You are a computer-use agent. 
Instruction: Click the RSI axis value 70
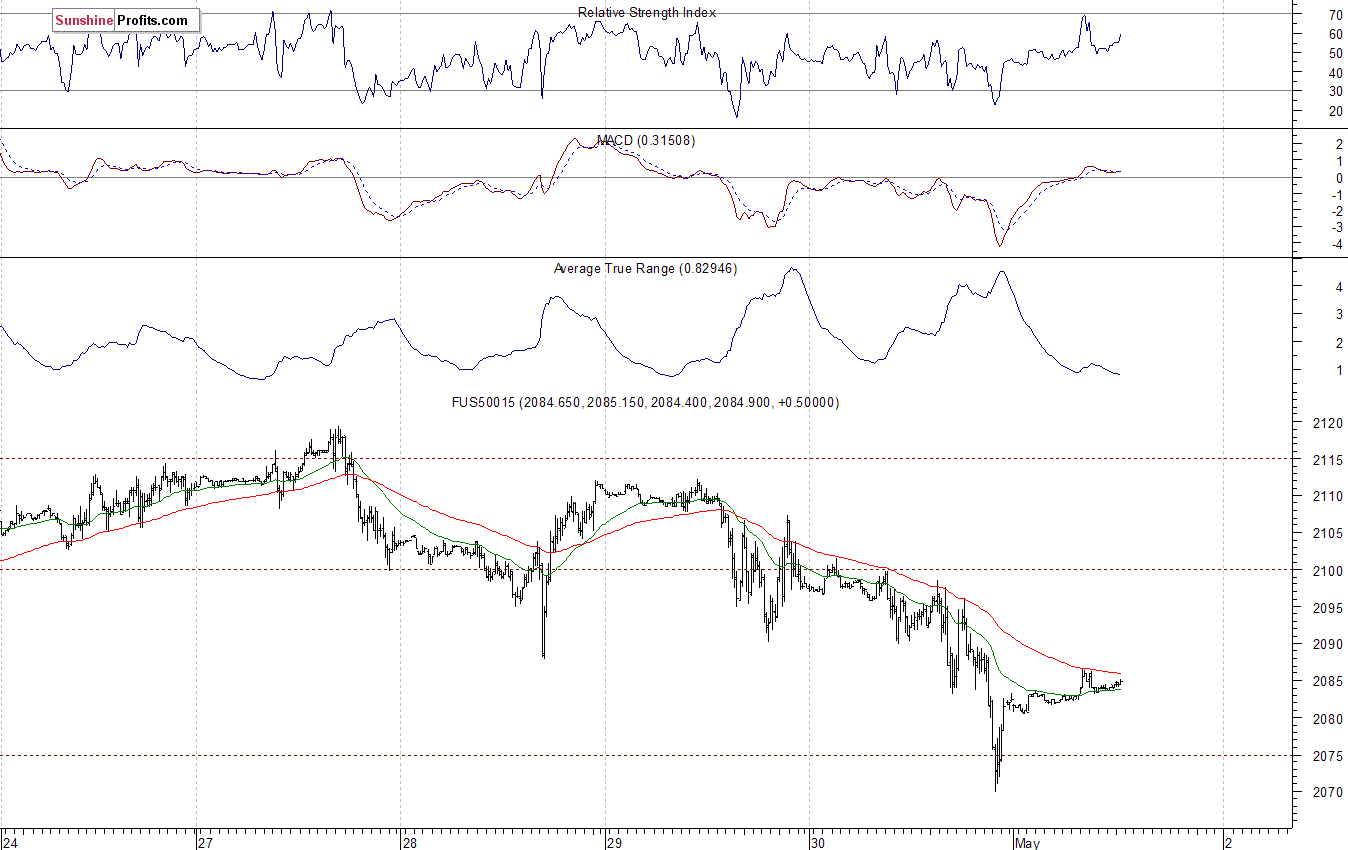pos(1335,16)
